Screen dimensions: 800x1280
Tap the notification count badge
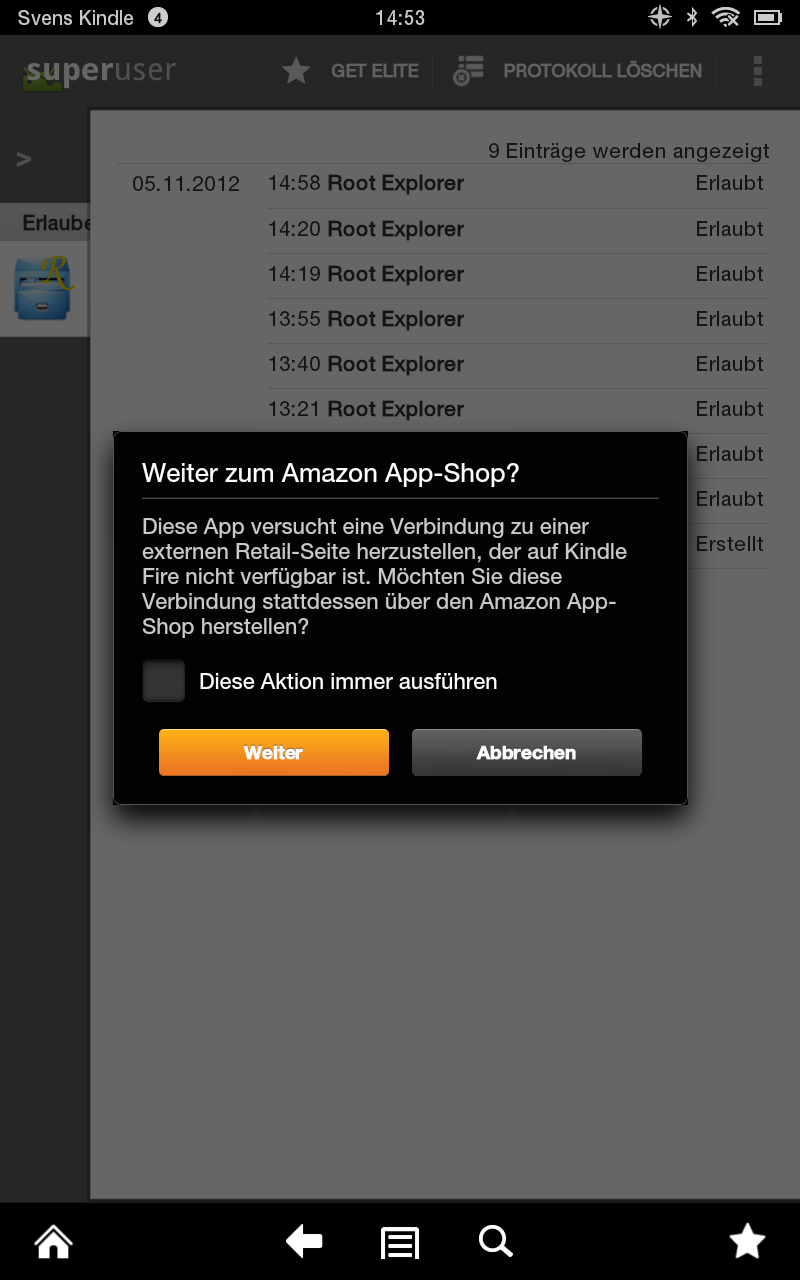(x=157, y=17)
